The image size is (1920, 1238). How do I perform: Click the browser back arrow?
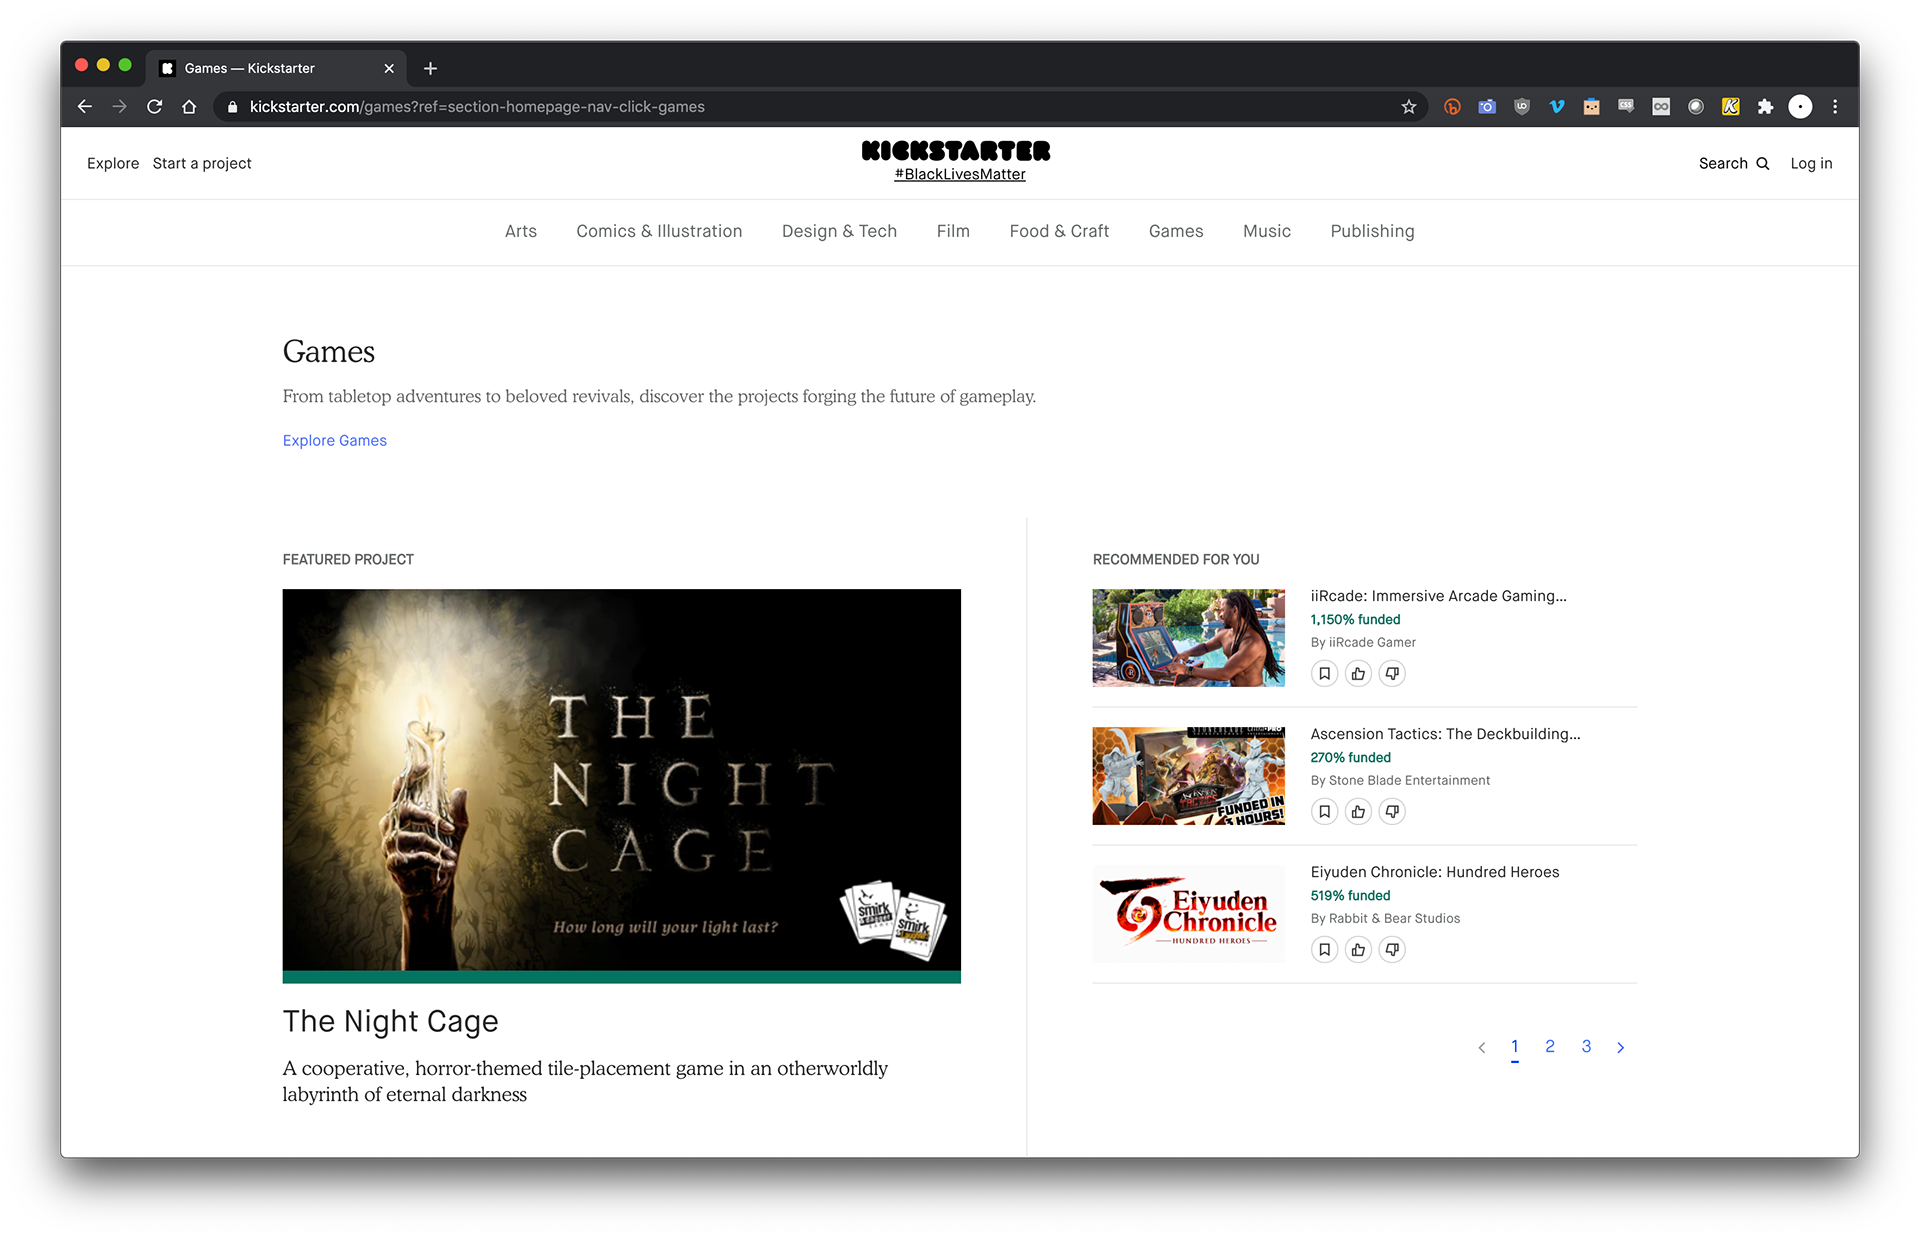(x=85, y=107)
